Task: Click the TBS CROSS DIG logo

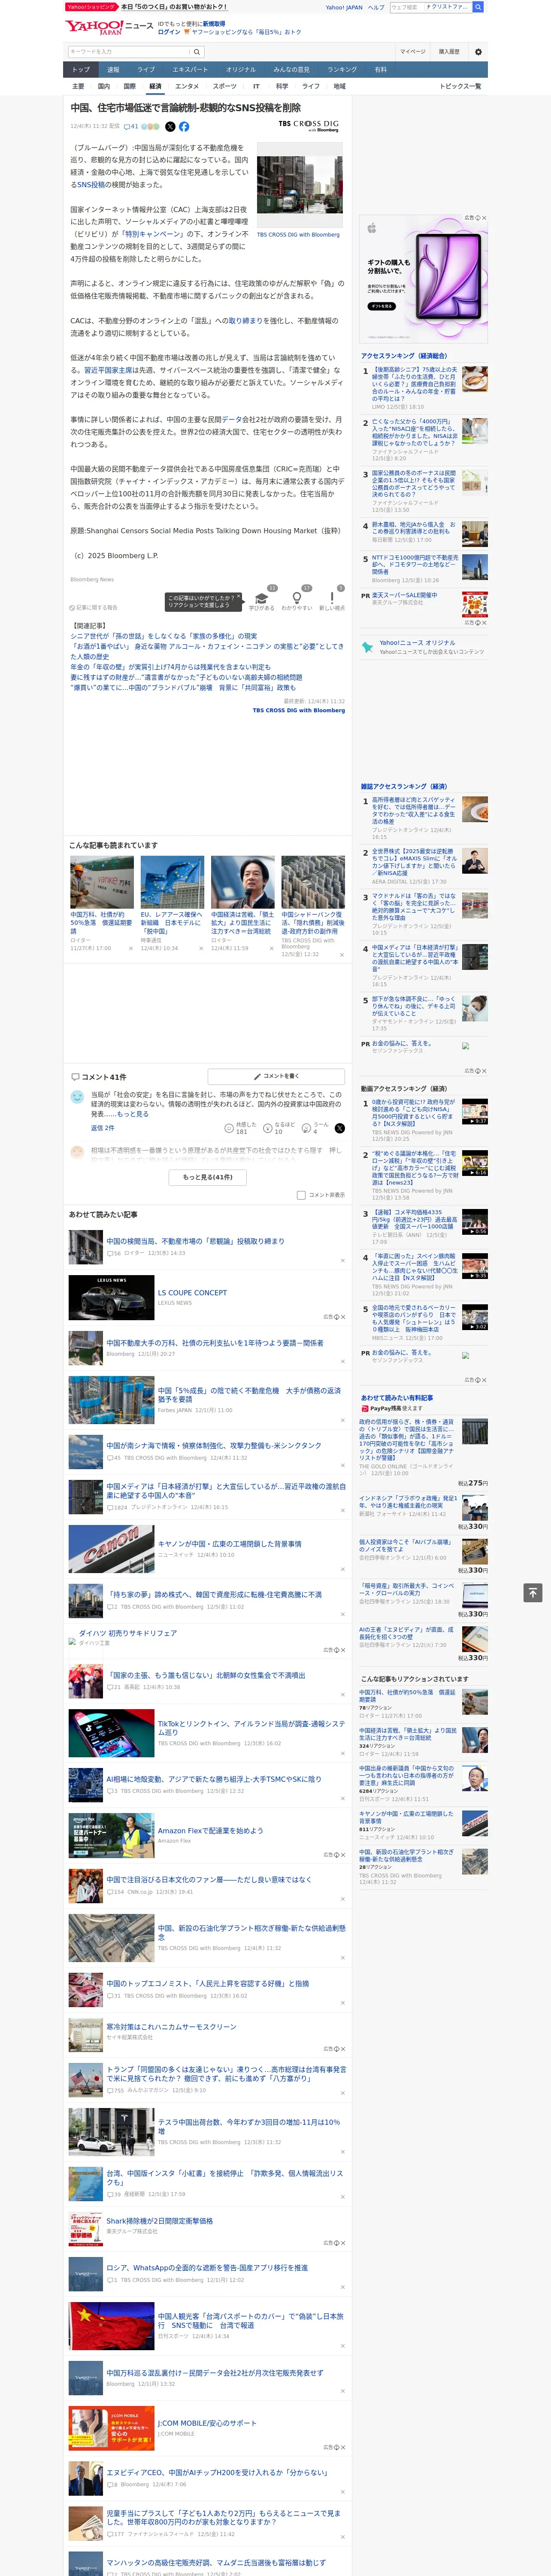Action: click(308, 126)
